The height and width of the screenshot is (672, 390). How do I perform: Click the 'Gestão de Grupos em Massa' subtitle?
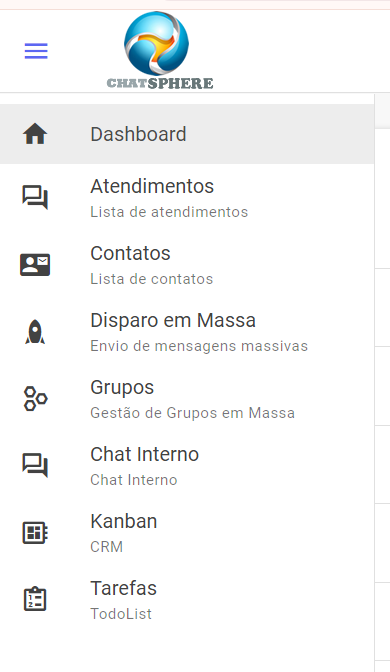coord(192,413)
